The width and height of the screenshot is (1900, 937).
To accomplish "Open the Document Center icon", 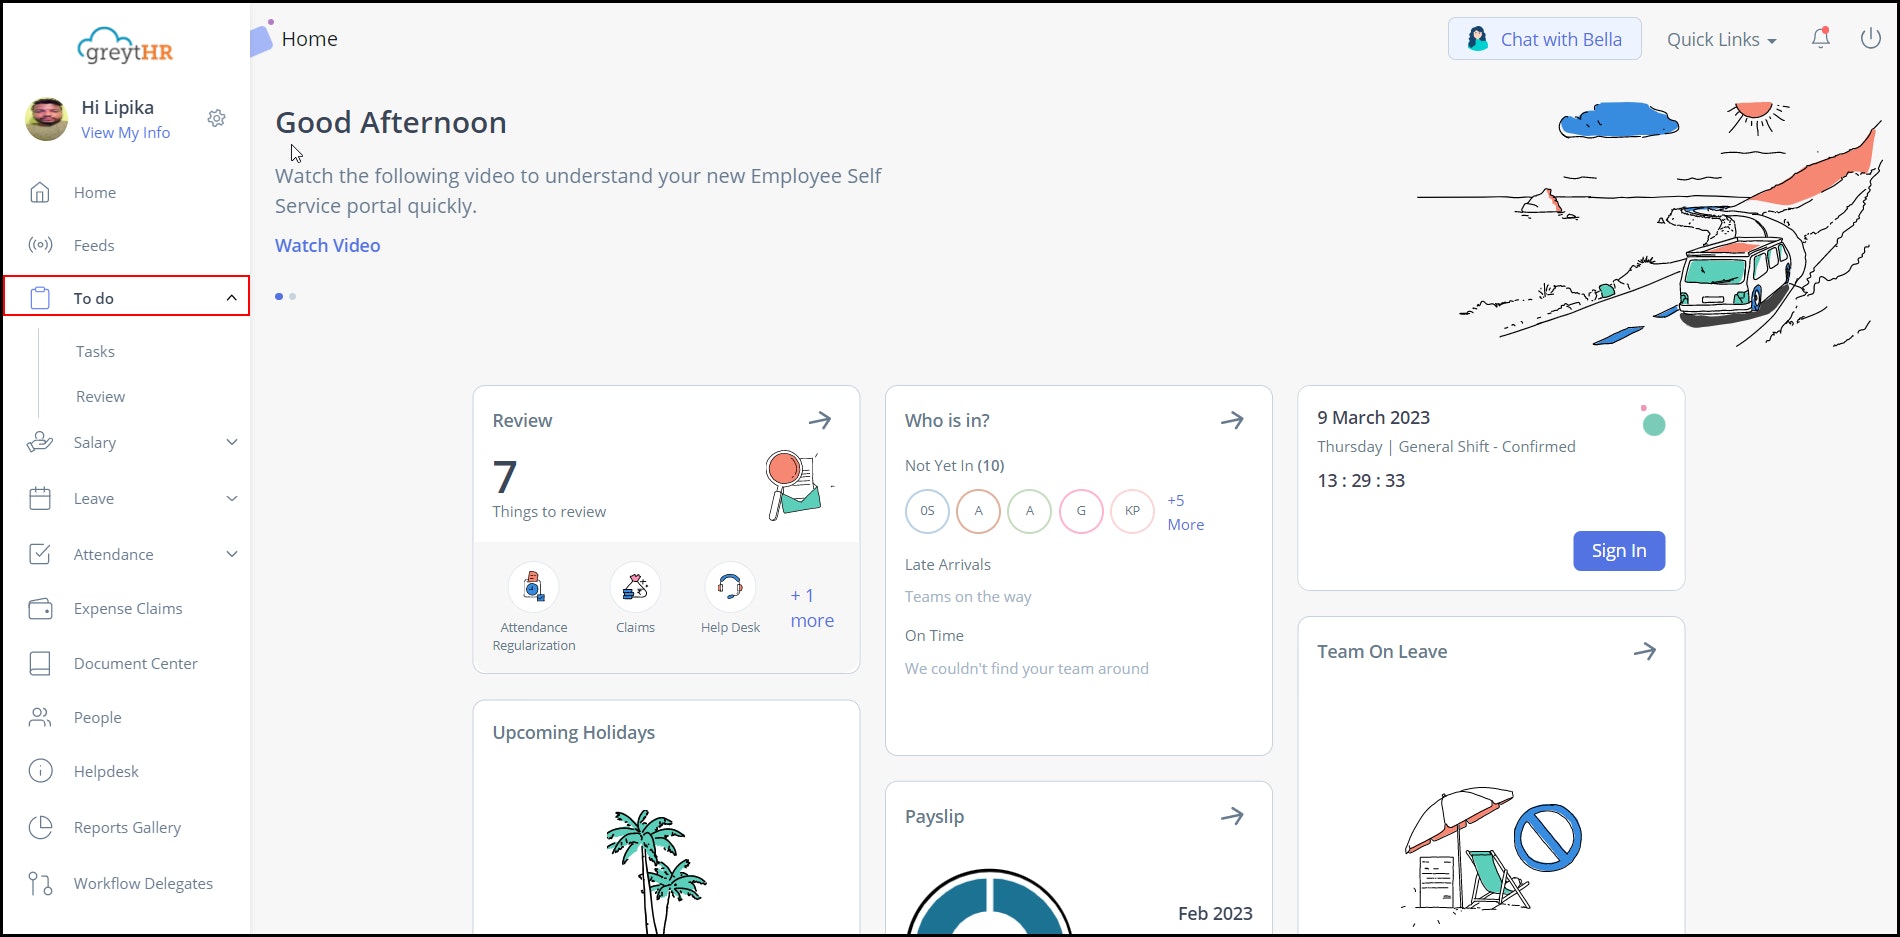I will (x=40, y=662).
